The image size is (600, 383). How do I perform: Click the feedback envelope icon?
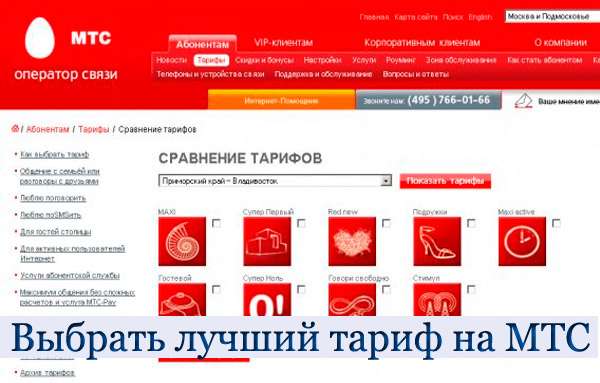[x=523, y=101]
